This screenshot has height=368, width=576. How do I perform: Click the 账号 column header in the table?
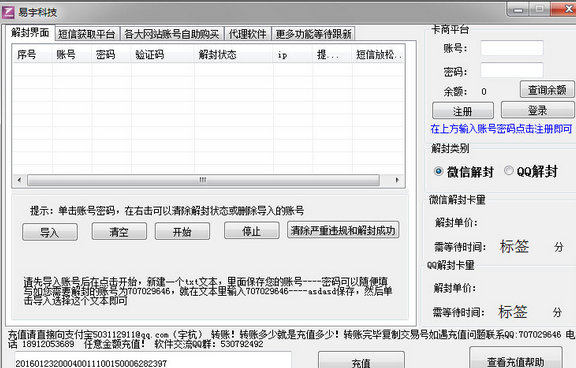coord(72,55)
